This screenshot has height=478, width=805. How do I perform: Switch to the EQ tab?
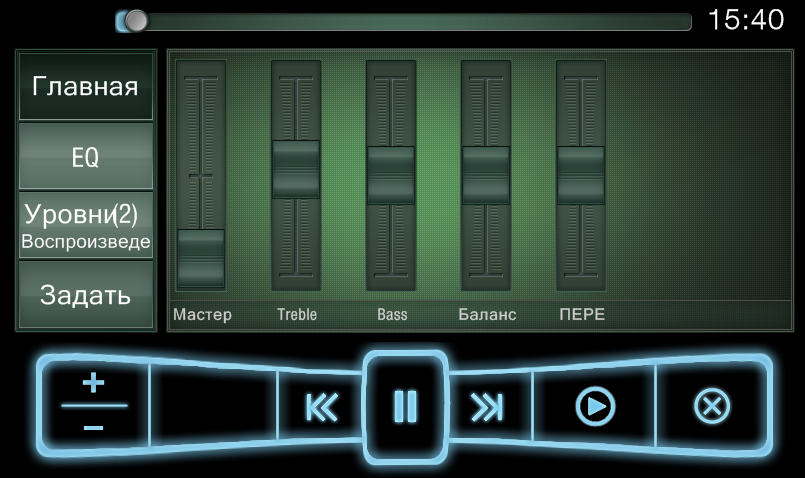(x=85, y=157)
